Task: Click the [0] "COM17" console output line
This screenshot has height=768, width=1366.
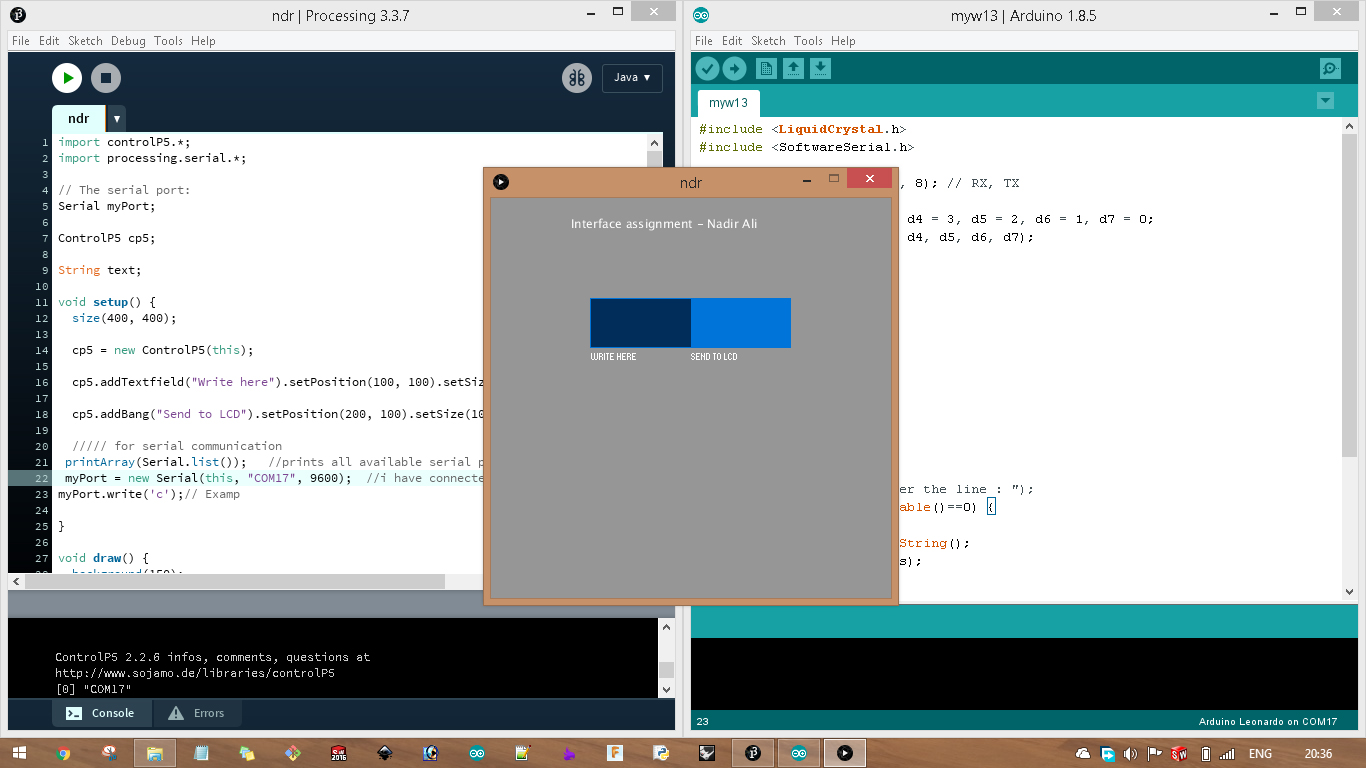Action: [93, 689]
